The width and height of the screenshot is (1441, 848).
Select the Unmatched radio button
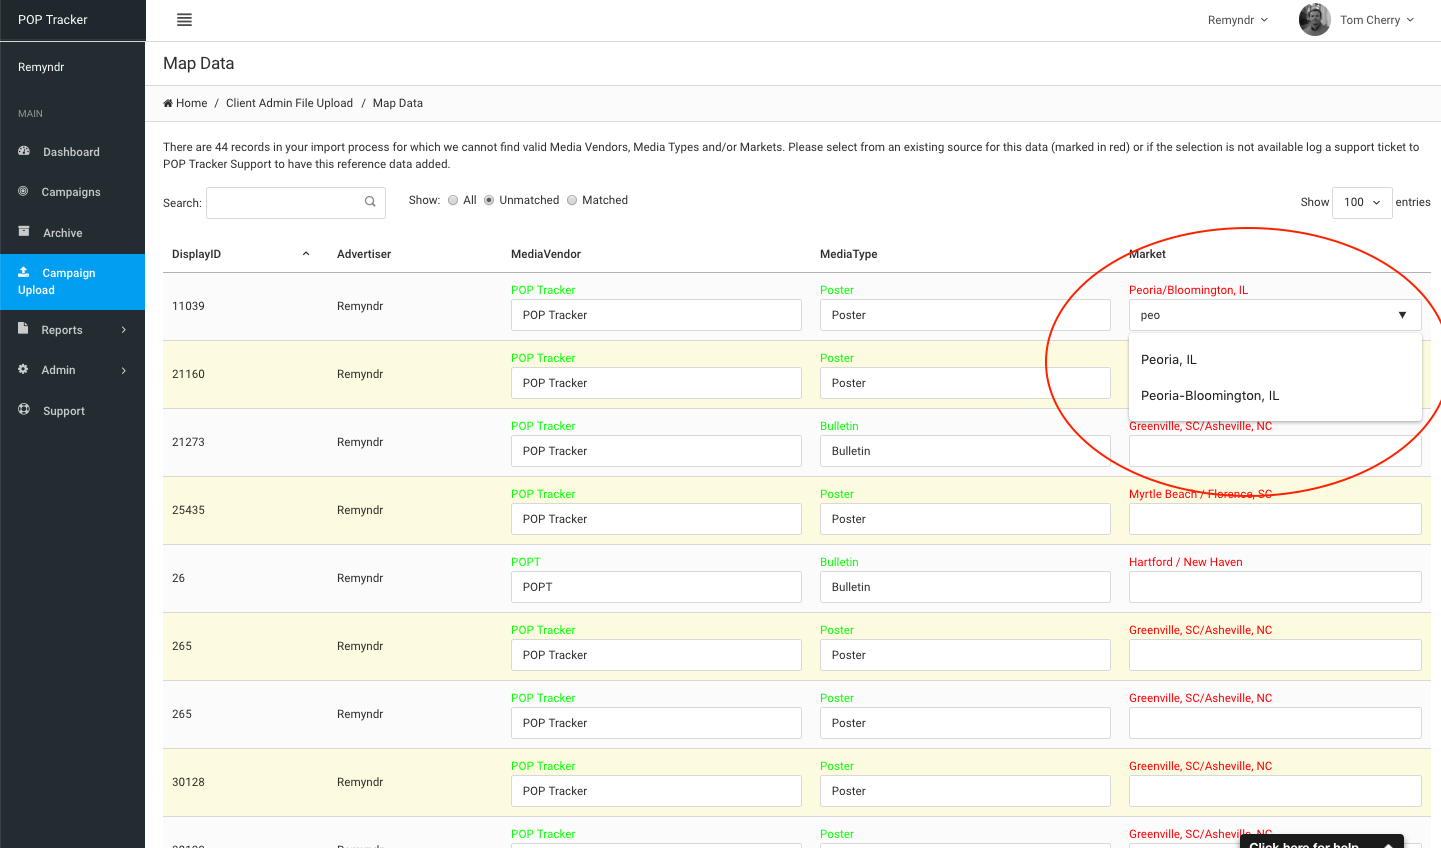[x=489, y=200]
